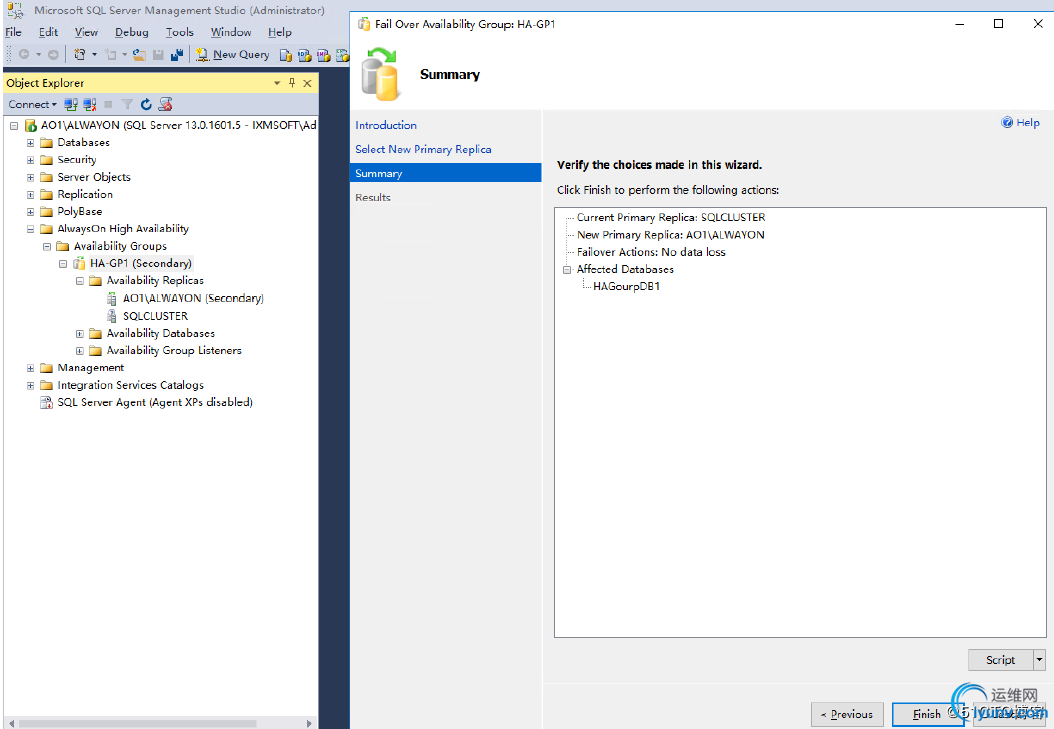Open the Edit menu

tap(48, 32)
